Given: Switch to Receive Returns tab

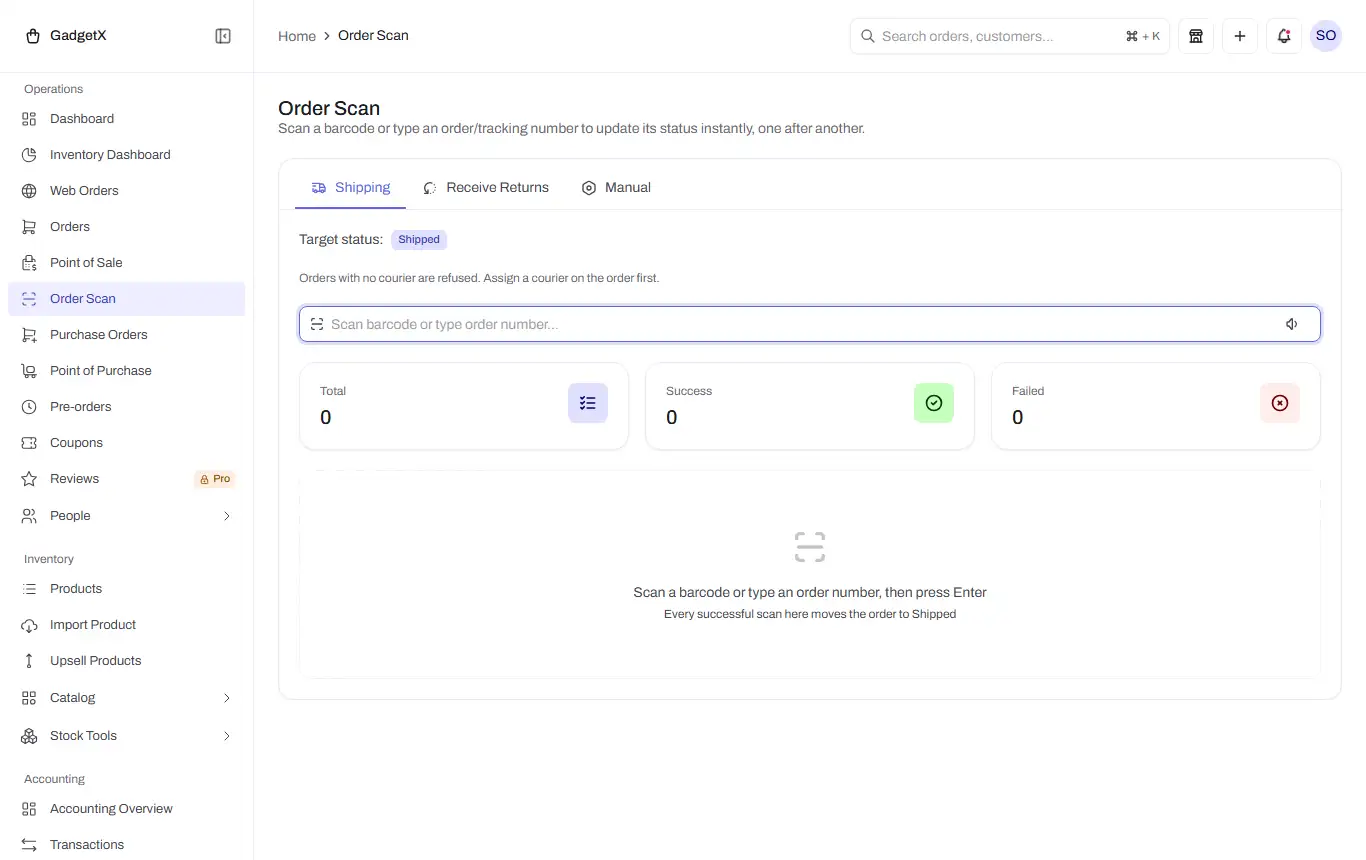Looking at the screenshot, I should 486,188.
